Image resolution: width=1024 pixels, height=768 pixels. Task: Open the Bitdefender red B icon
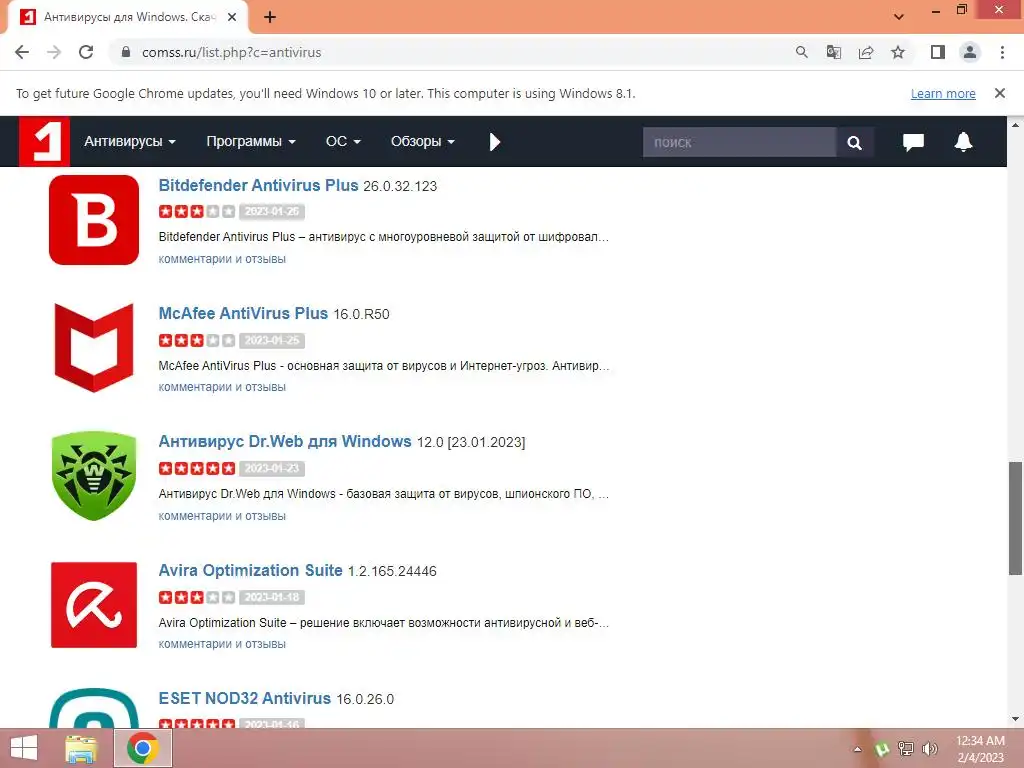[x=94, y=220]
